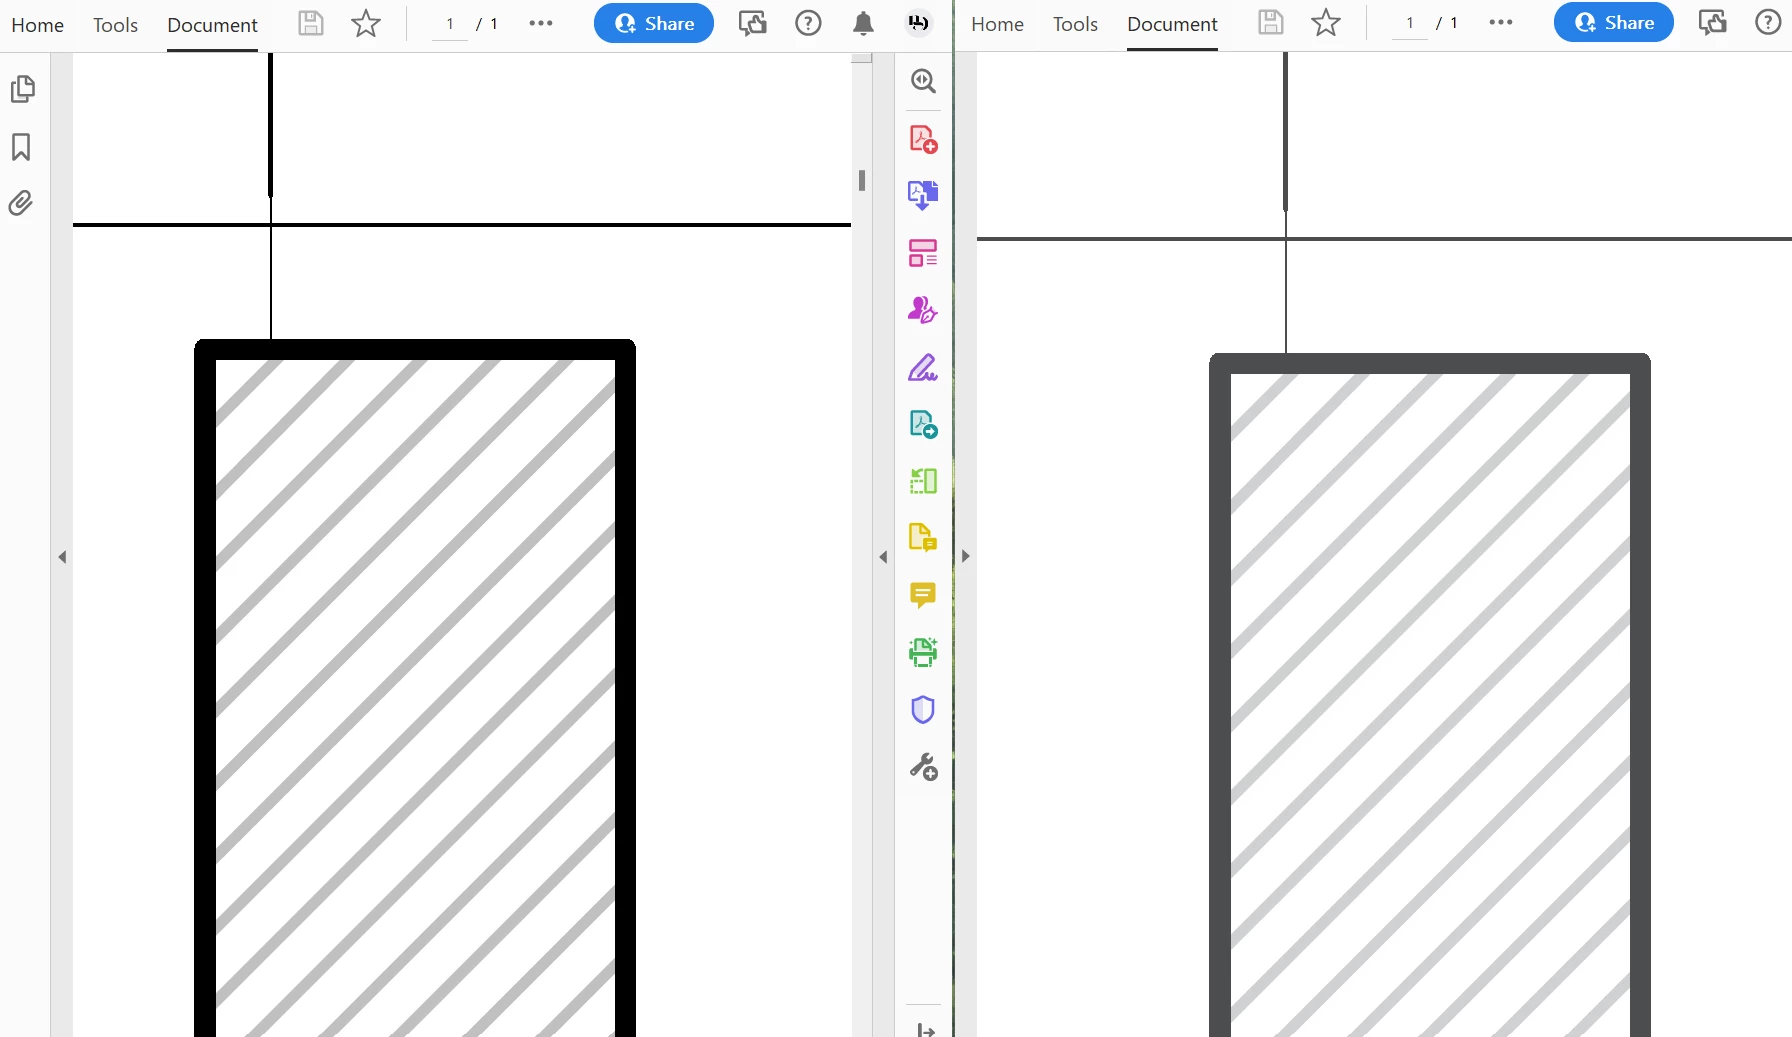Open the Protect shield tool
The image size is (1792, 1037).
(x=923, y=709)
